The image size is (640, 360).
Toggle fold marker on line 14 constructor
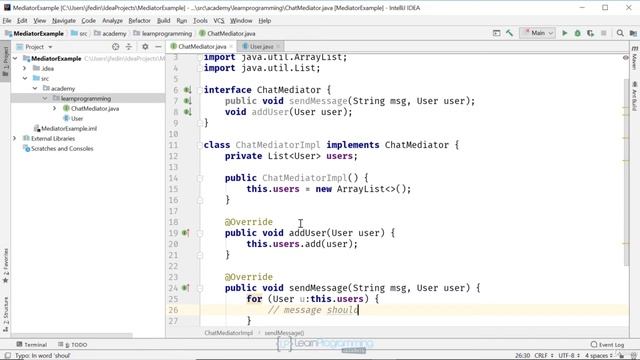[200, 178]
